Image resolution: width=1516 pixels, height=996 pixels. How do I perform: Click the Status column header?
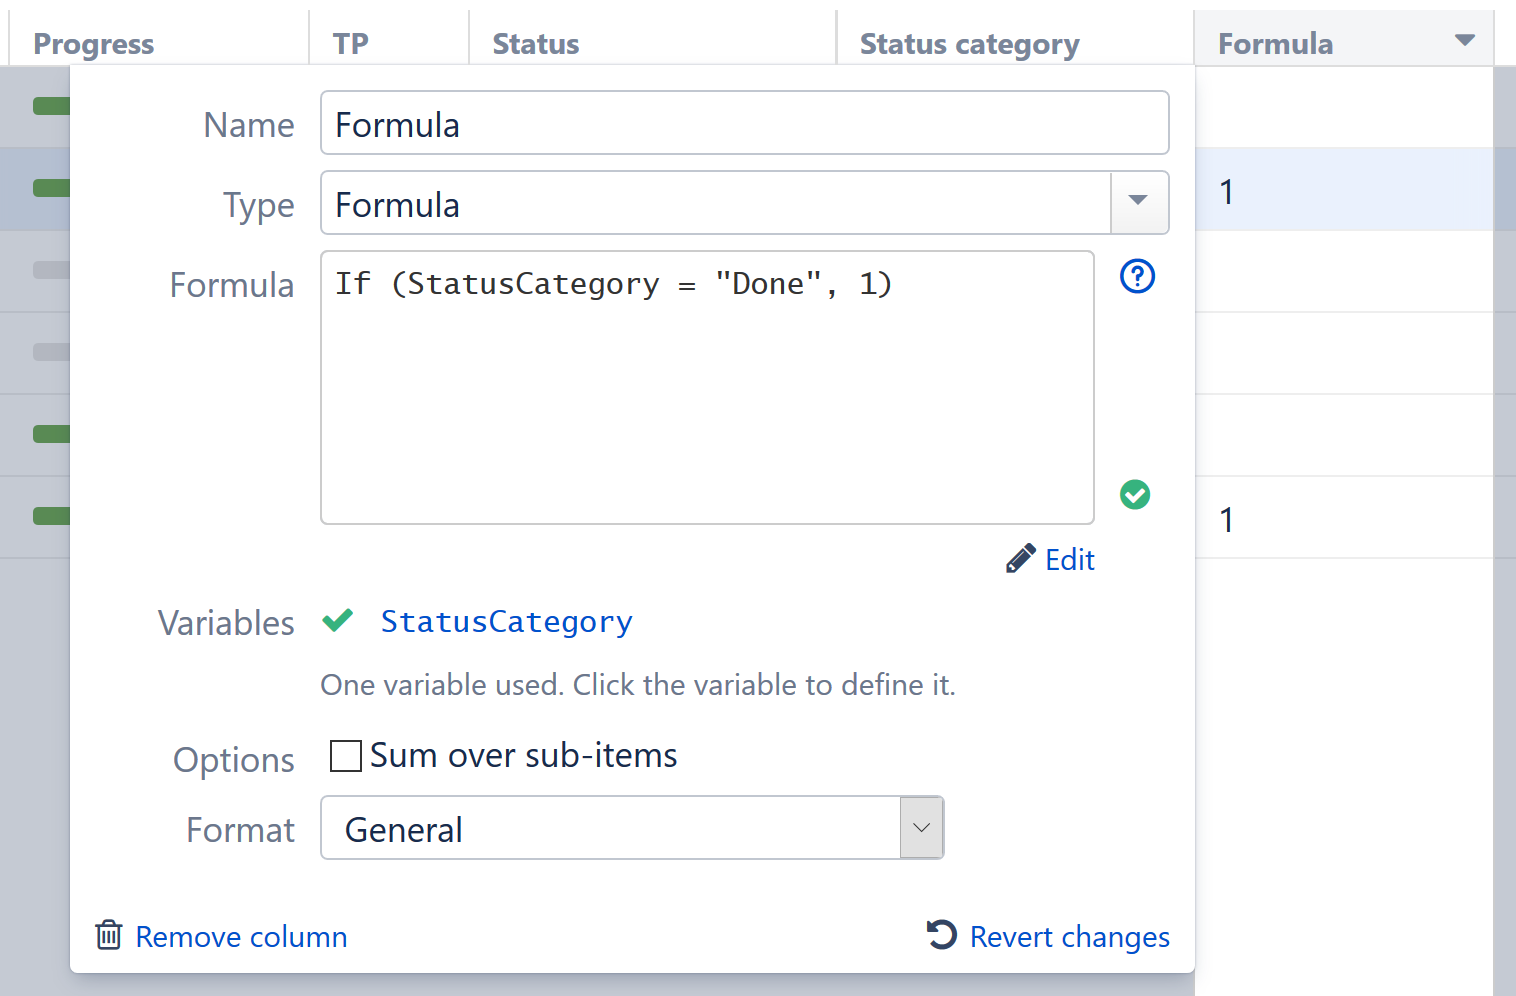pos(536,43)
